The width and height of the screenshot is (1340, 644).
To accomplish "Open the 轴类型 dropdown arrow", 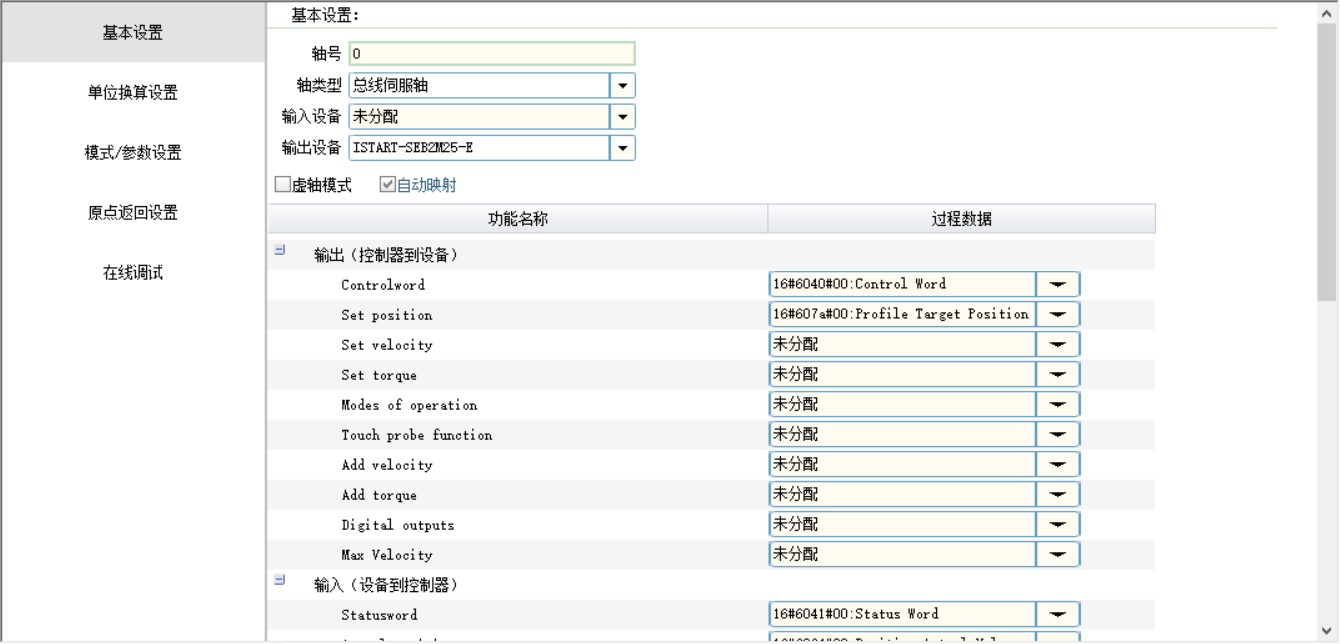I will (x=623, y=86).
